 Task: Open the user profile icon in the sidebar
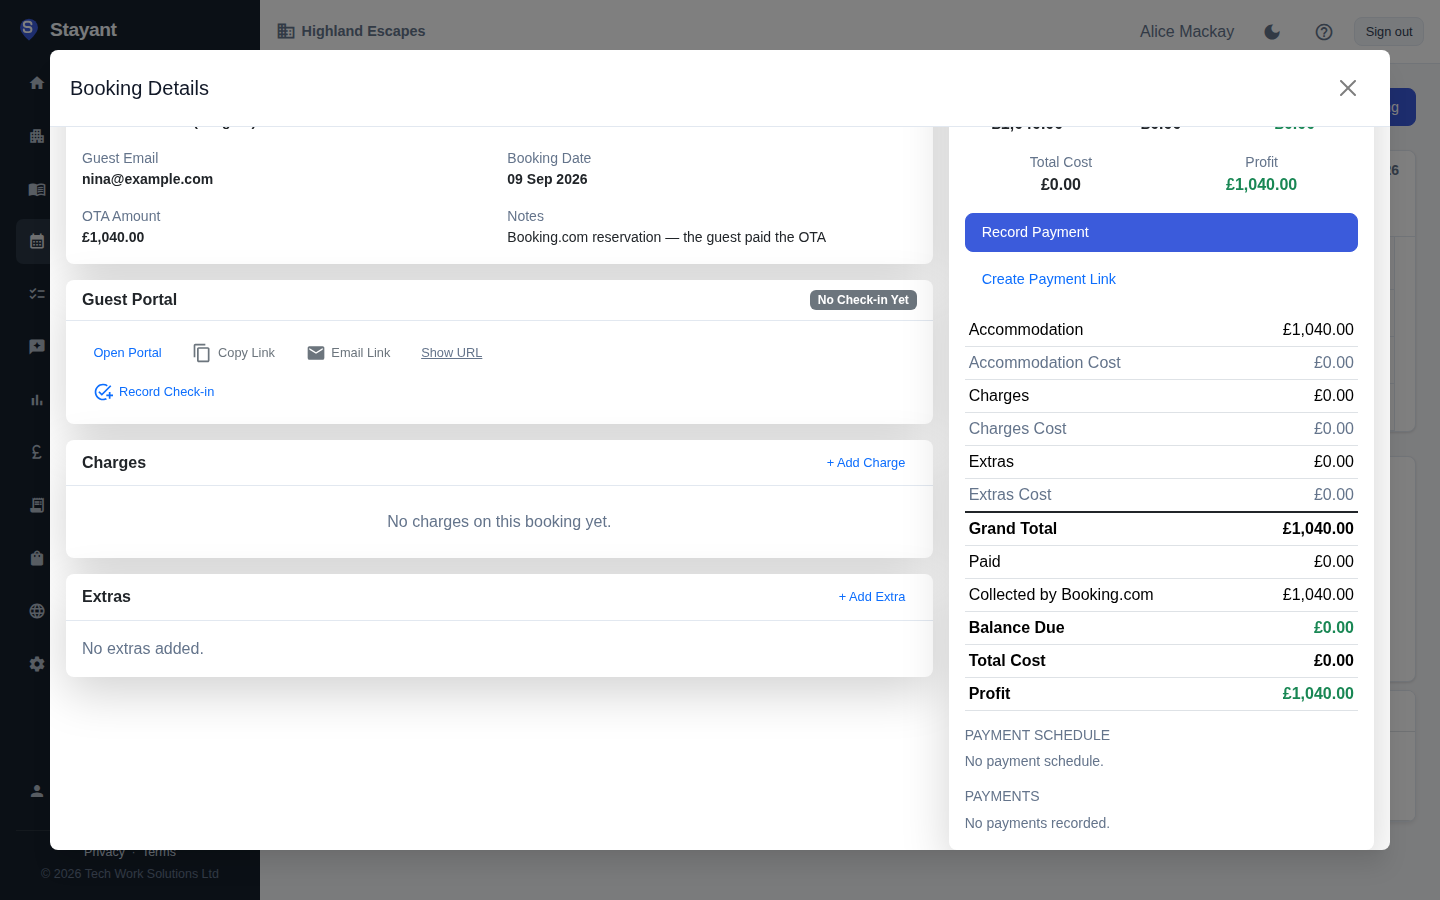[37, 791]
